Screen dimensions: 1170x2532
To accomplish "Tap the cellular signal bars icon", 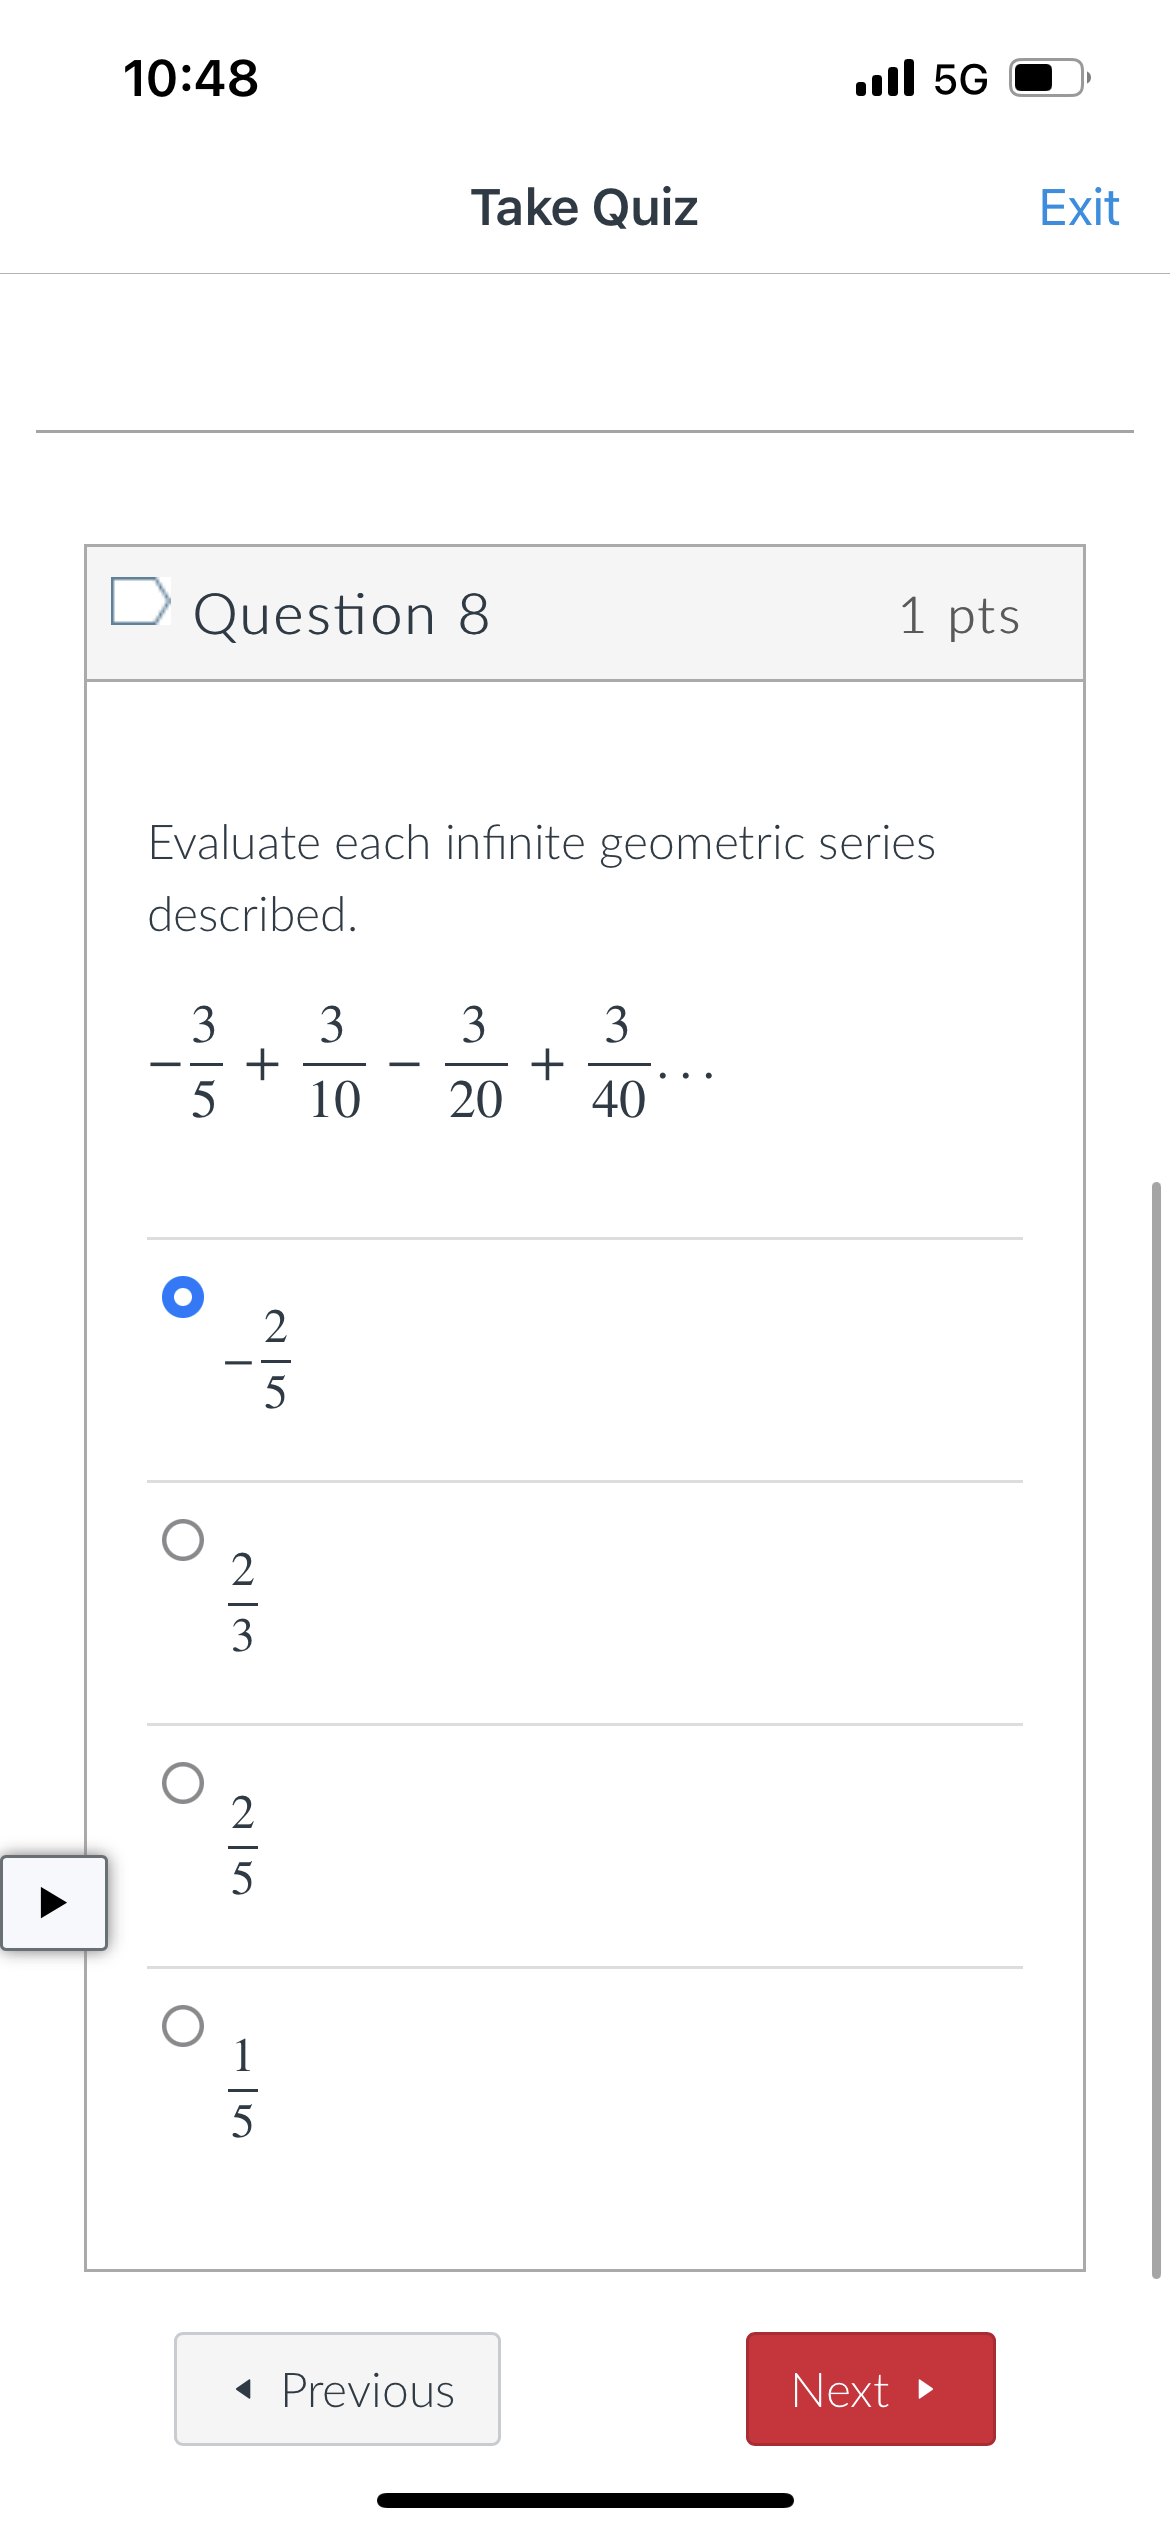I will click(885, 78).
